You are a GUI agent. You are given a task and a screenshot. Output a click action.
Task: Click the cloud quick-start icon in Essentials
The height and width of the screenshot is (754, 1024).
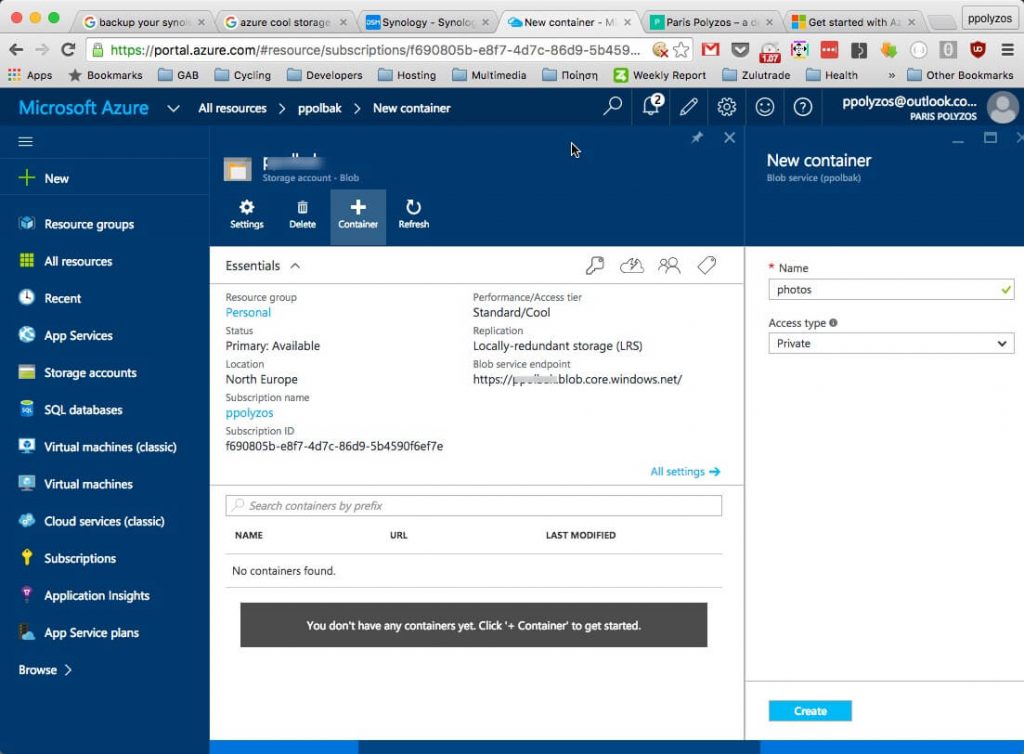coord(632,265)
